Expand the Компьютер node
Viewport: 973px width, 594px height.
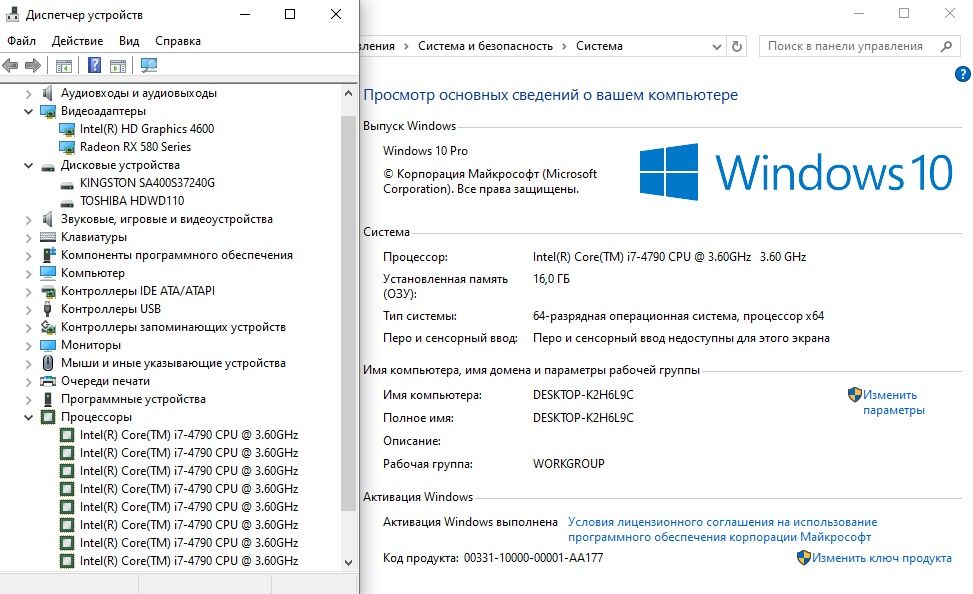click(x=29, y=274)
